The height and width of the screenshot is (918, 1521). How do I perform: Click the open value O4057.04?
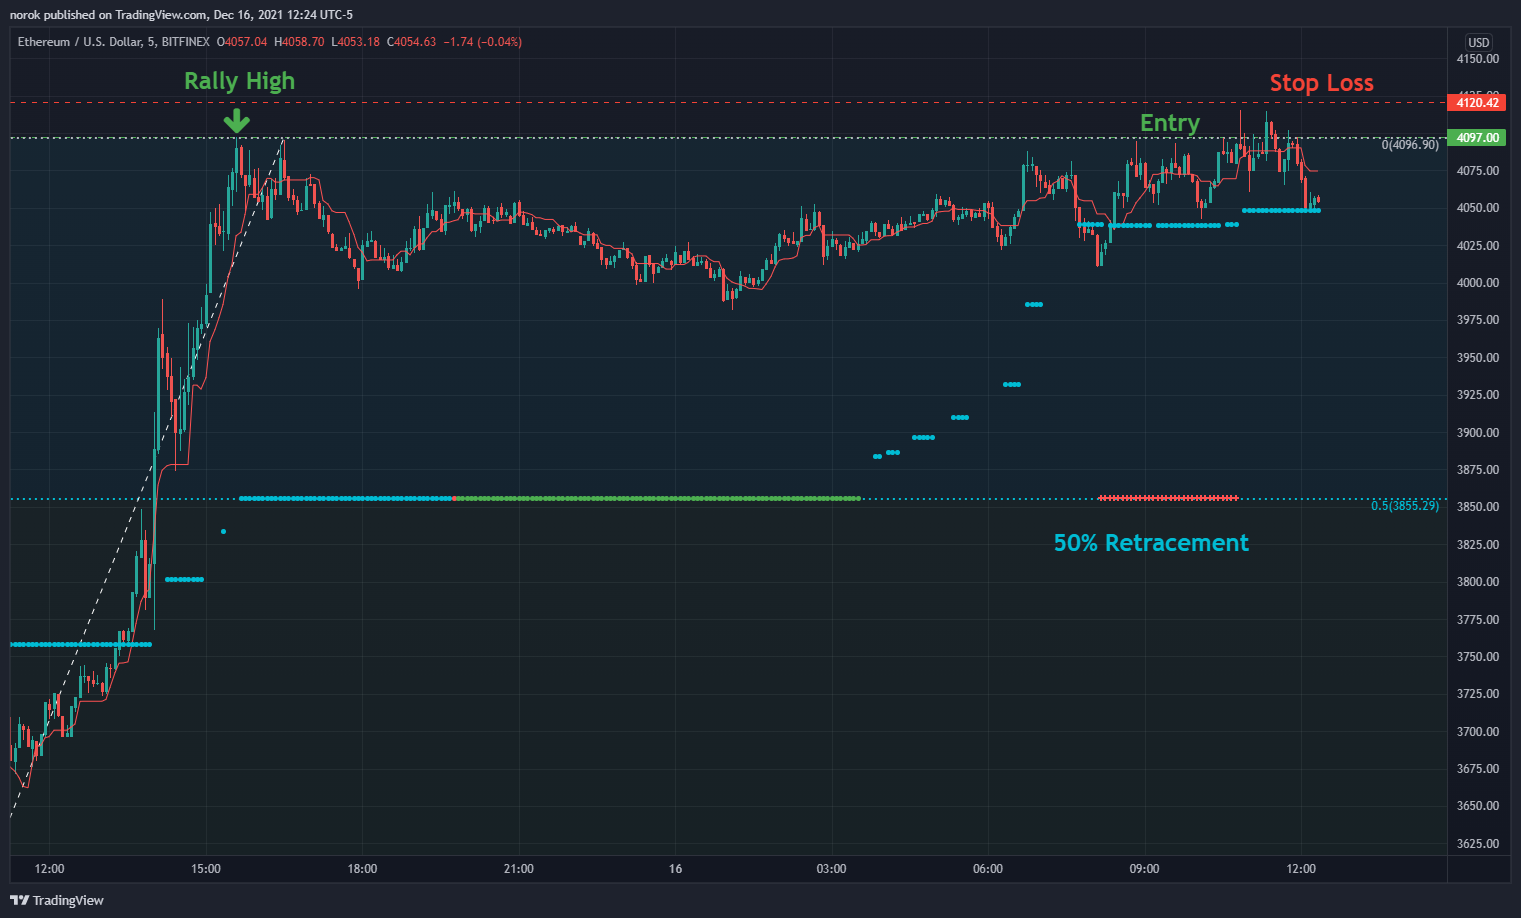pos(242,42)
